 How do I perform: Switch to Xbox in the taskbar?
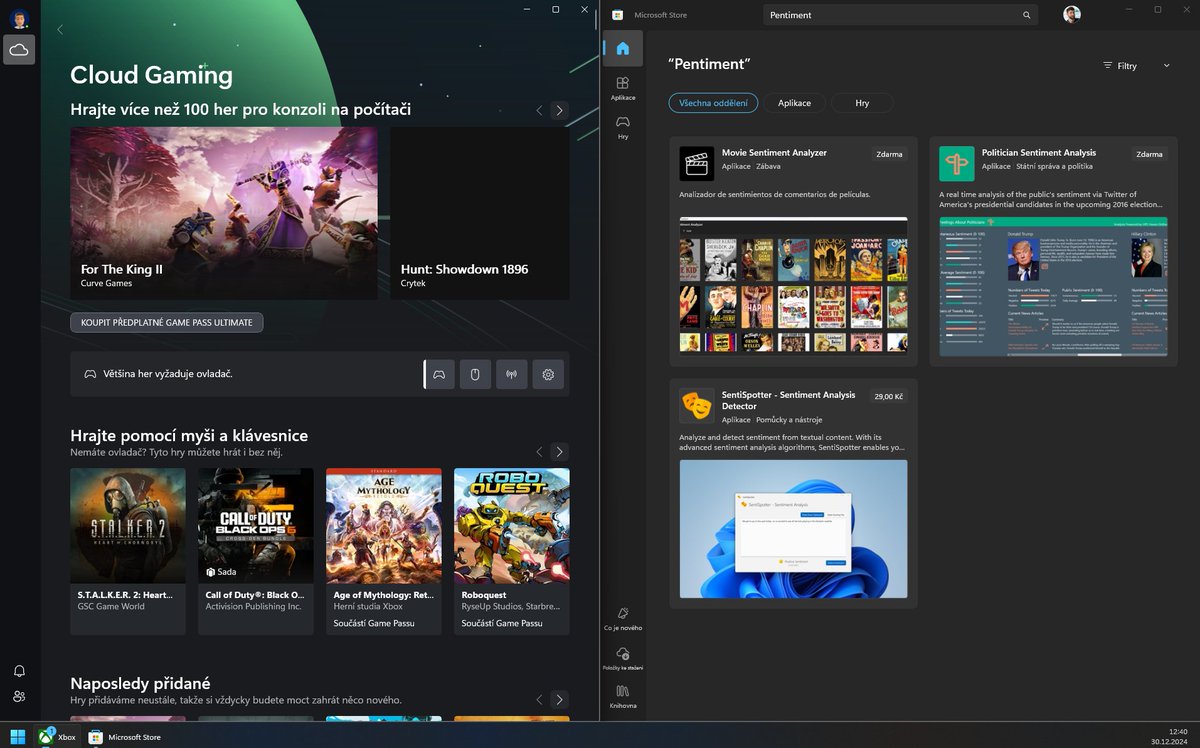pyautogui.click(x=58, y=737)
